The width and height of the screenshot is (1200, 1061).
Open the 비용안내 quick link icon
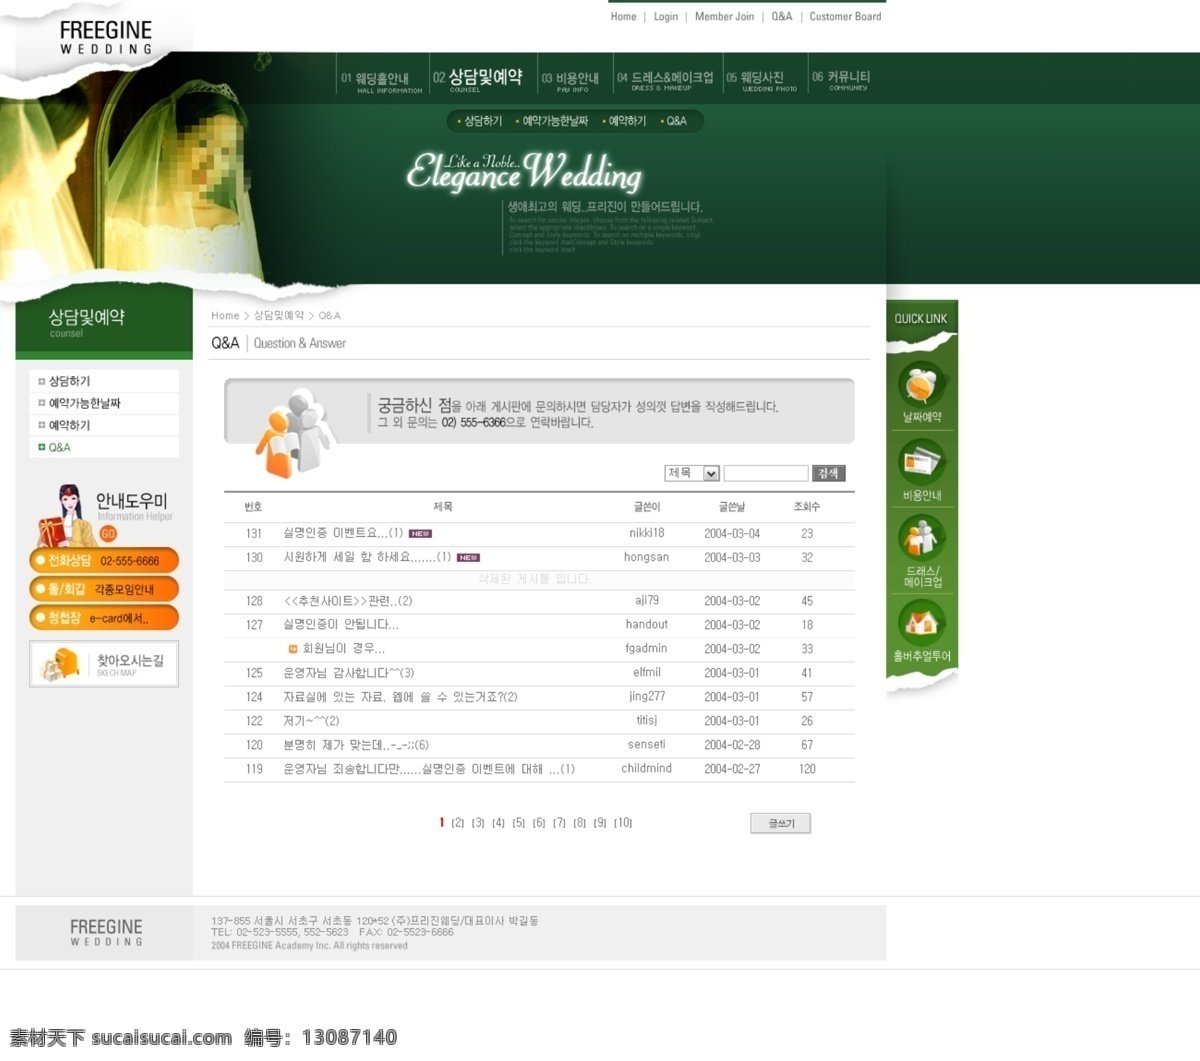coord(920,462)
